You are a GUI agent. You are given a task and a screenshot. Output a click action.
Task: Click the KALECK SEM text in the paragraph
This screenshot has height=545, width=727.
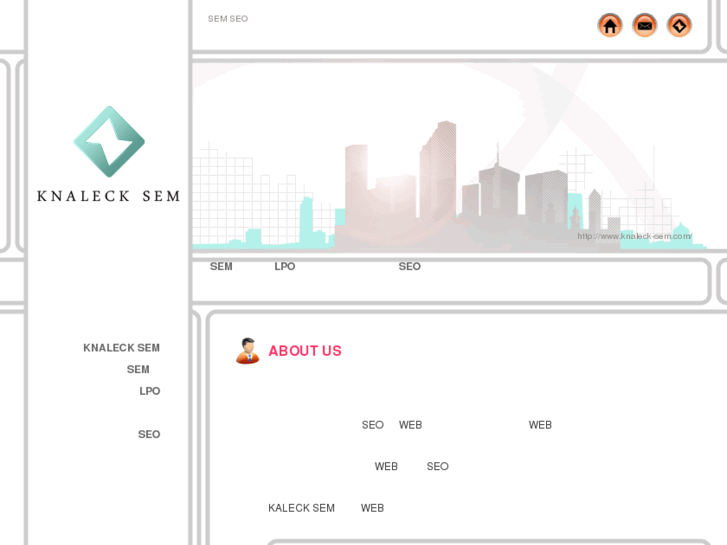pos(301,508)
